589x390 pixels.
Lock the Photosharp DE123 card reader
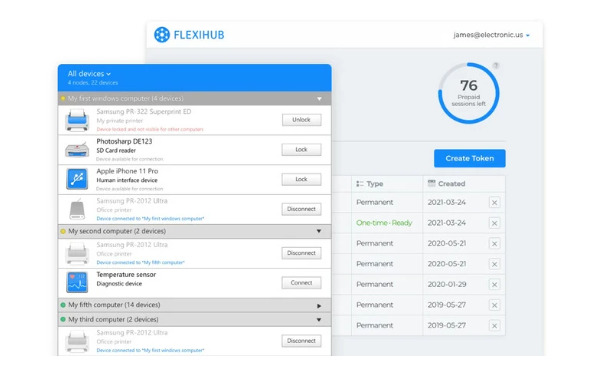(x=302, y=150)
